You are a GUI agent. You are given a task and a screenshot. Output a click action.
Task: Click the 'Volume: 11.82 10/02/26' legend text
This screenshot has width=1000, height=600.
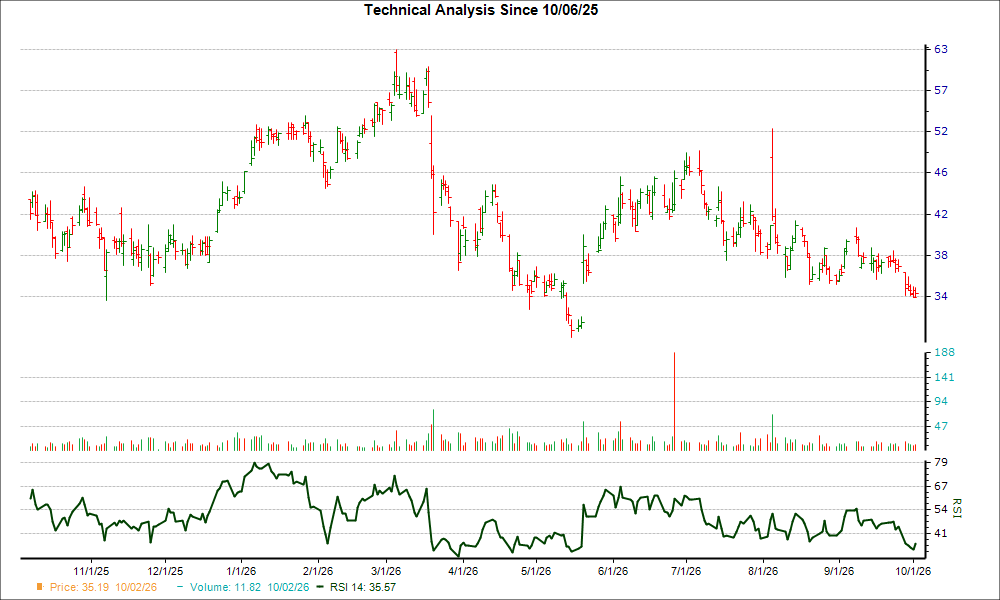point(249,587)
